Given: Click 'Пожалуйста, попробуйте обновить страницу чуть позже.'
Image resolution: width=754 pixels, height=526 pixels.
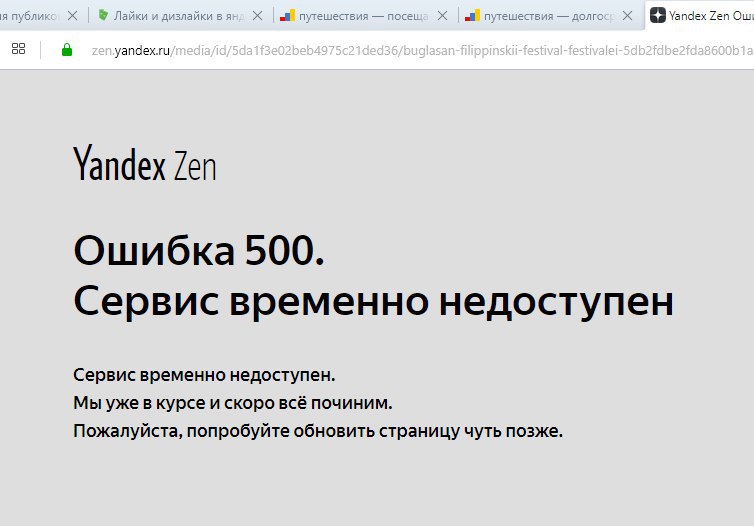Looking at the screenshot, I should [x=318, y=431].
